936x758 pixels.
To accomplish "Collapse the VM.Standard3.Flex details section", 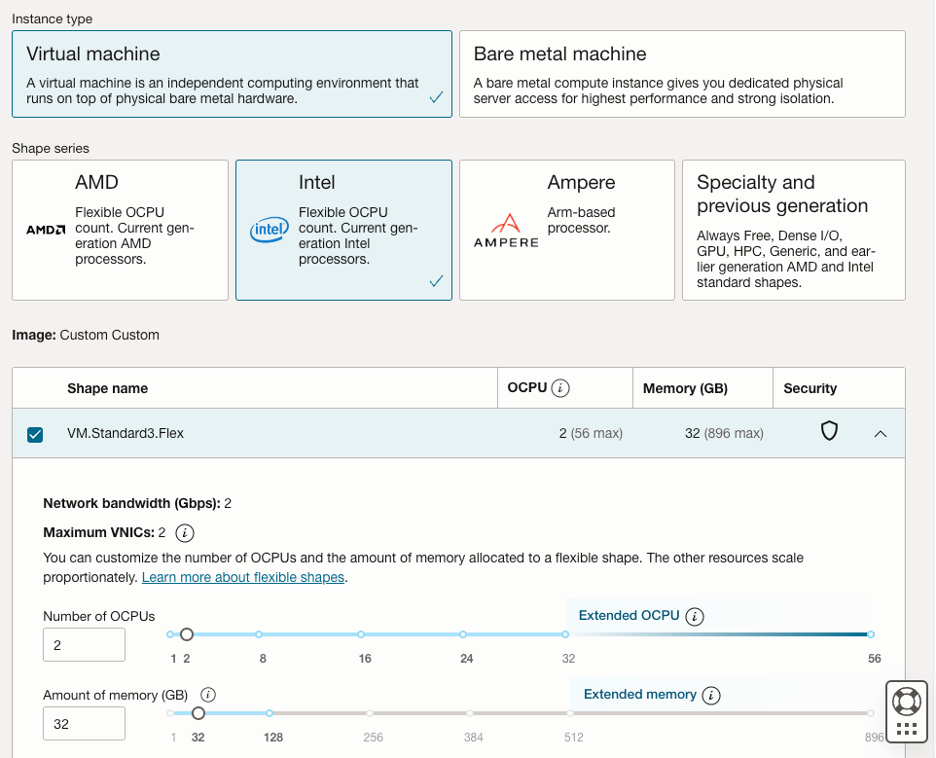I will [881, 432].
